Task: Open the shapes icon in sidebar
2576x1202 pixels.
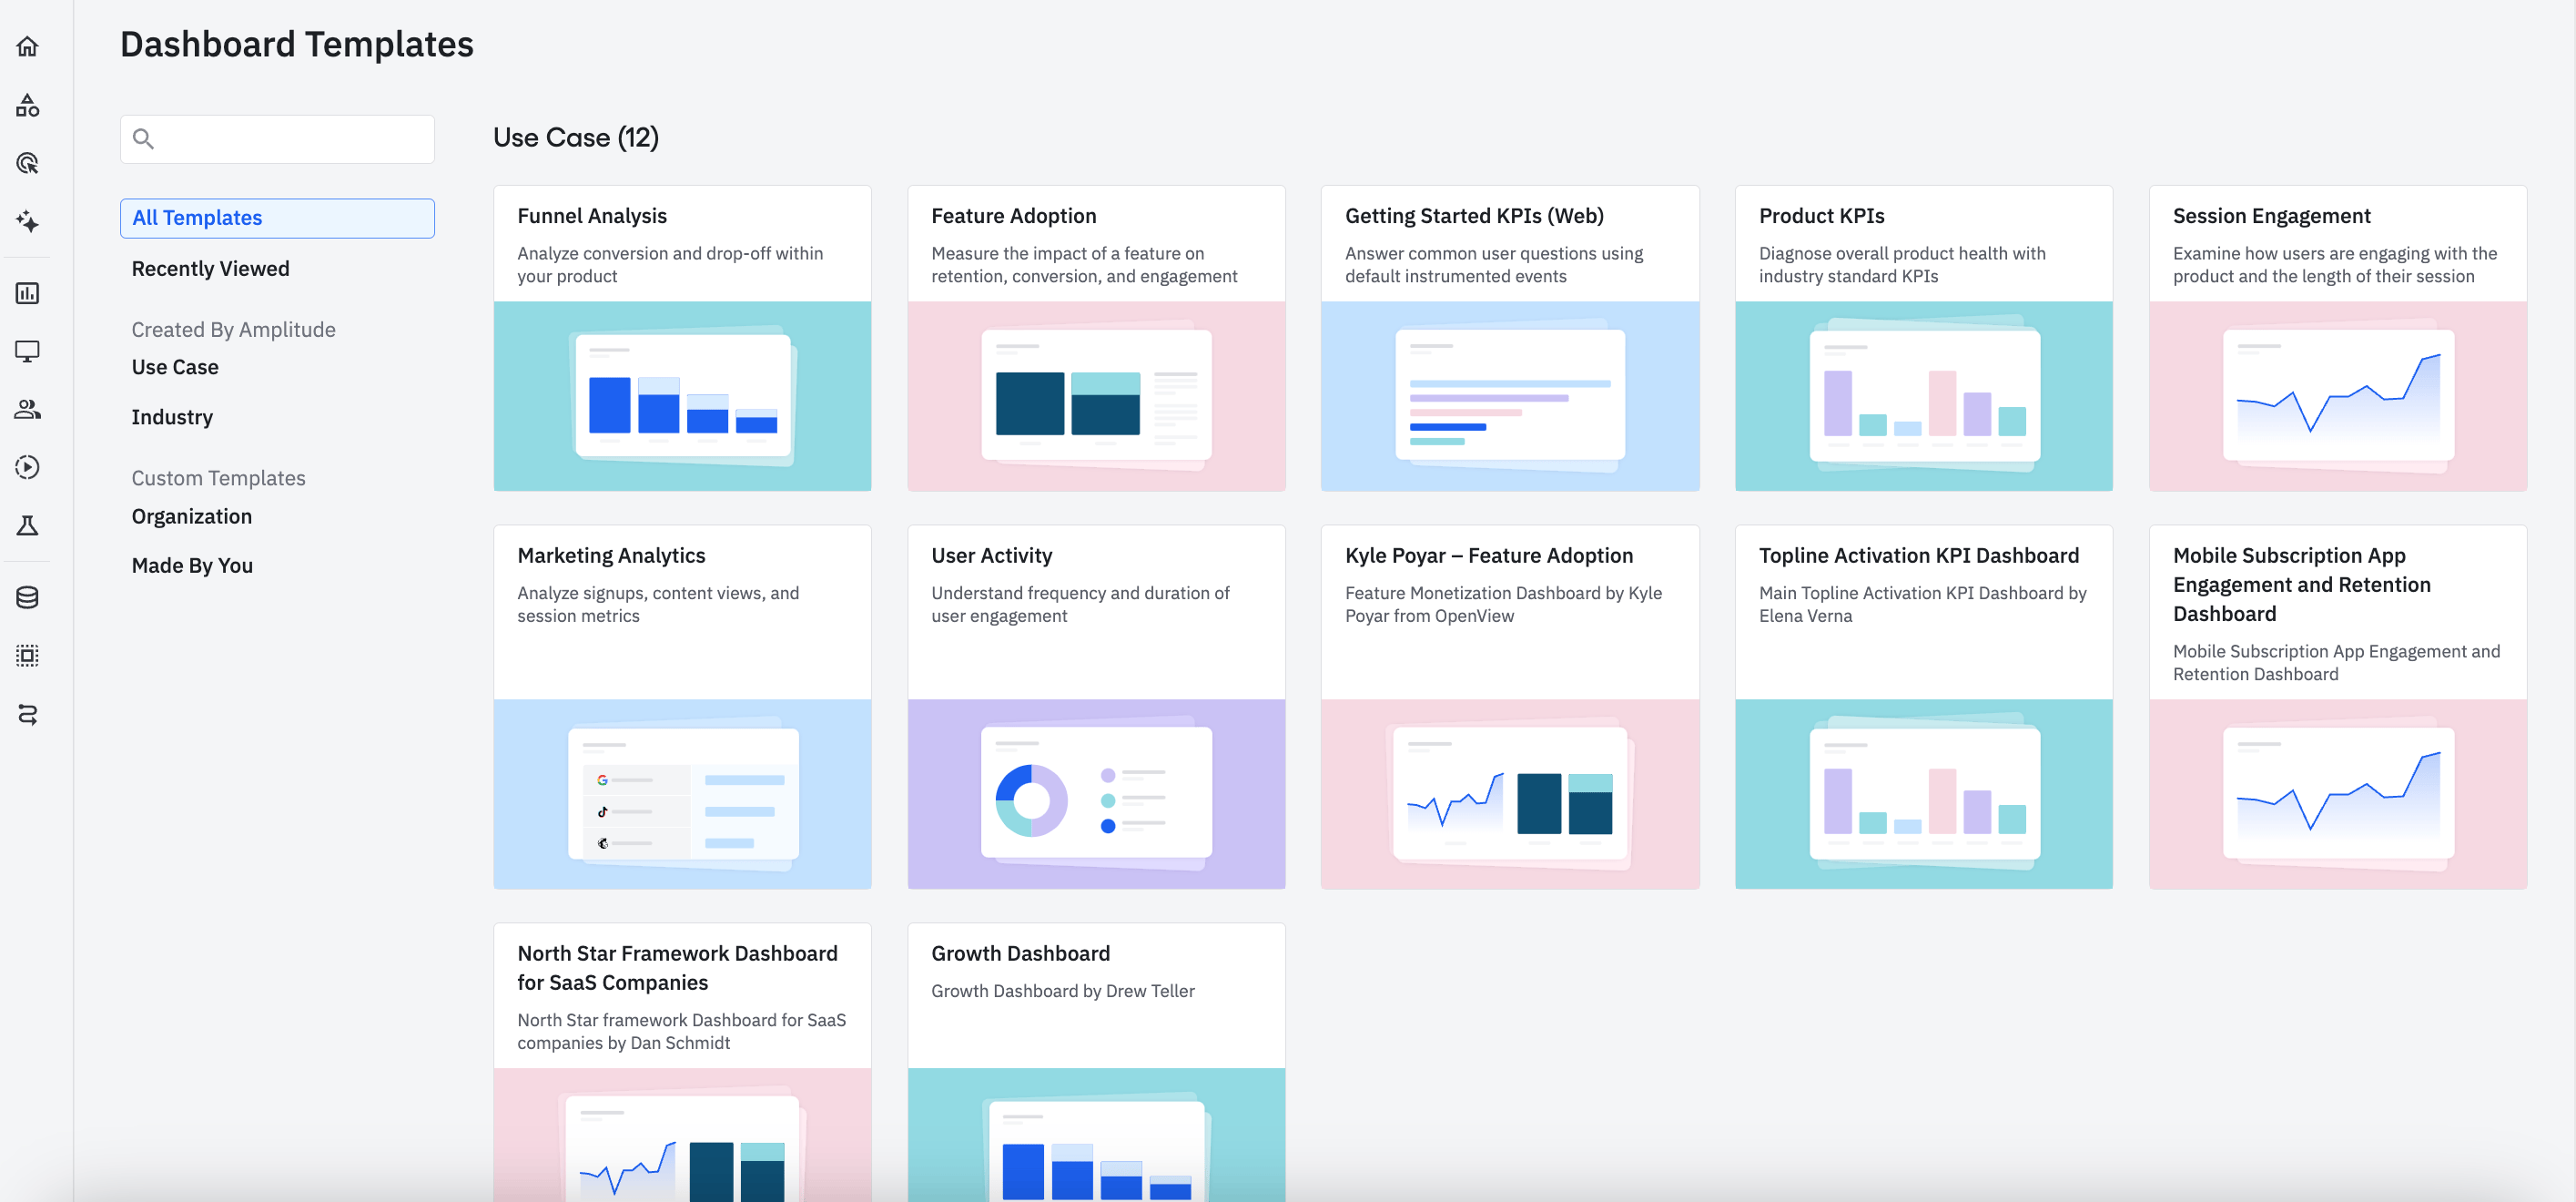Action: pyautogui.click(x=27, y=105)
